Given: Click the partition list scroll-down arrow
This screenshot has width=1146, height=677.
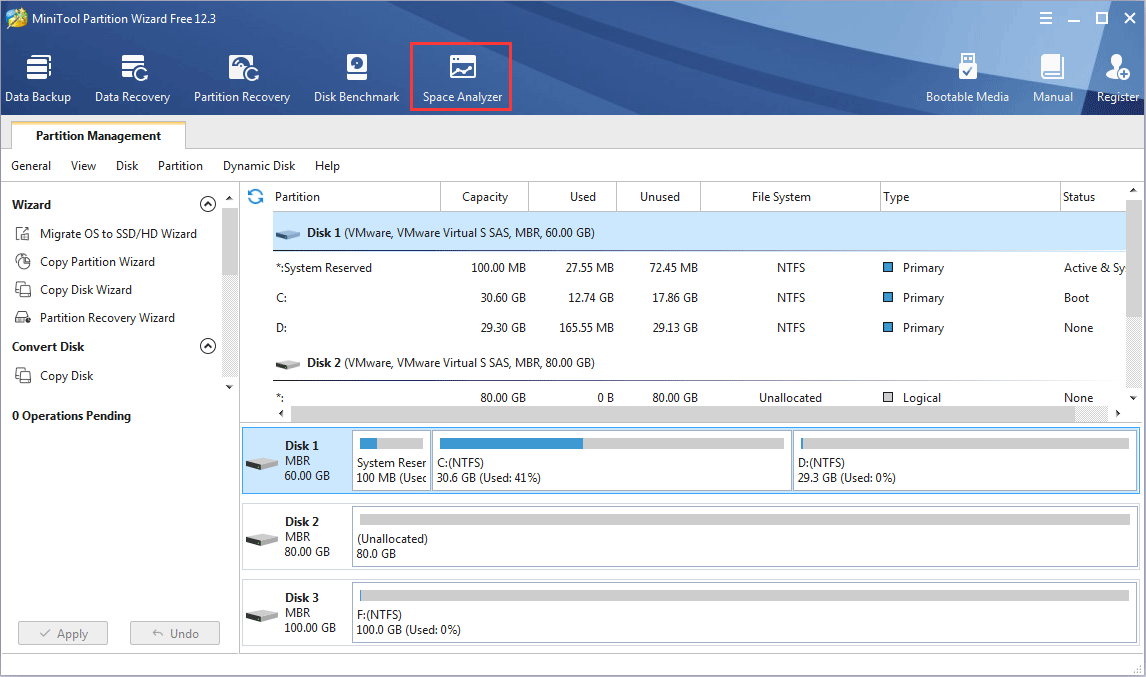Looking at the screenshot, I should click(1133, 398).
